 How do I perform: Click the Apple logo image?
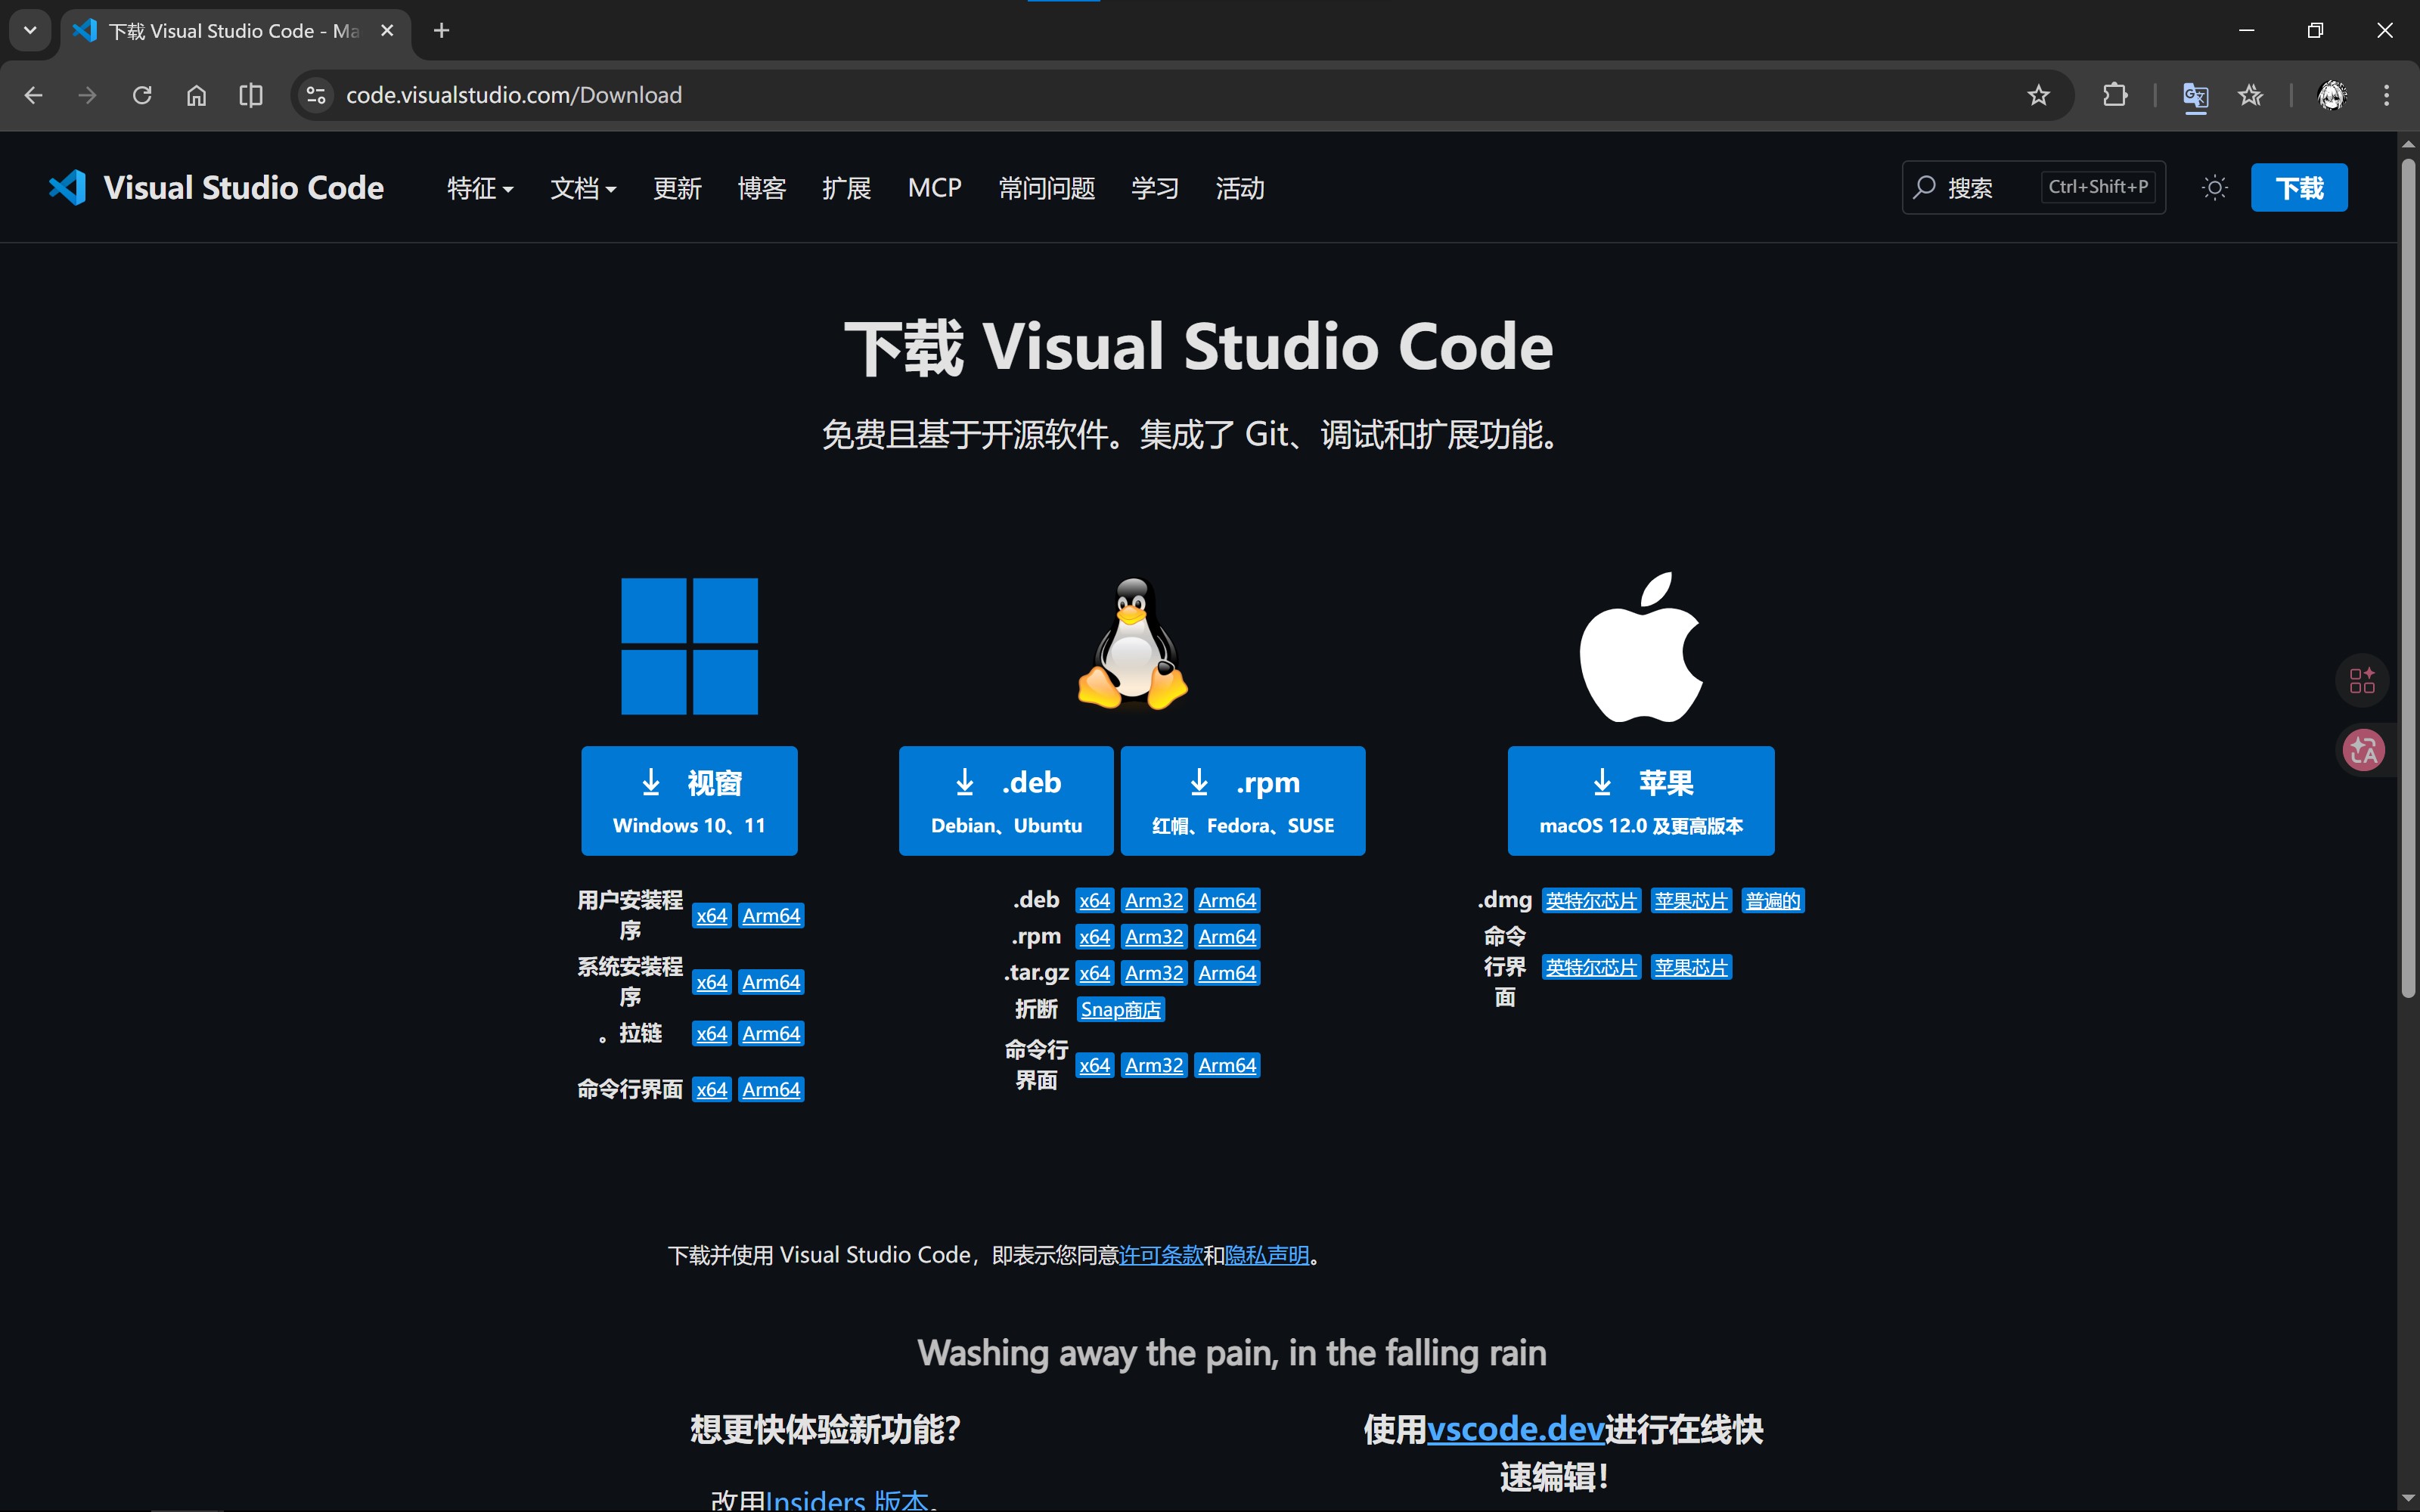click(1641, 647)
